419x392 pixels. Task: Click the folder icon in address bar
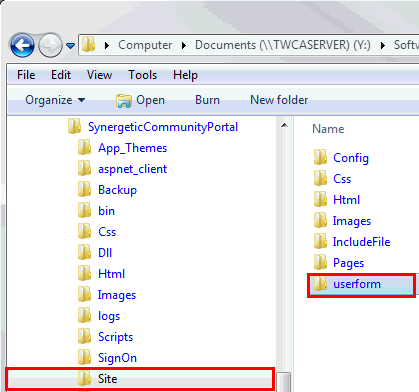pyautogui.click(x=89, y=44)
